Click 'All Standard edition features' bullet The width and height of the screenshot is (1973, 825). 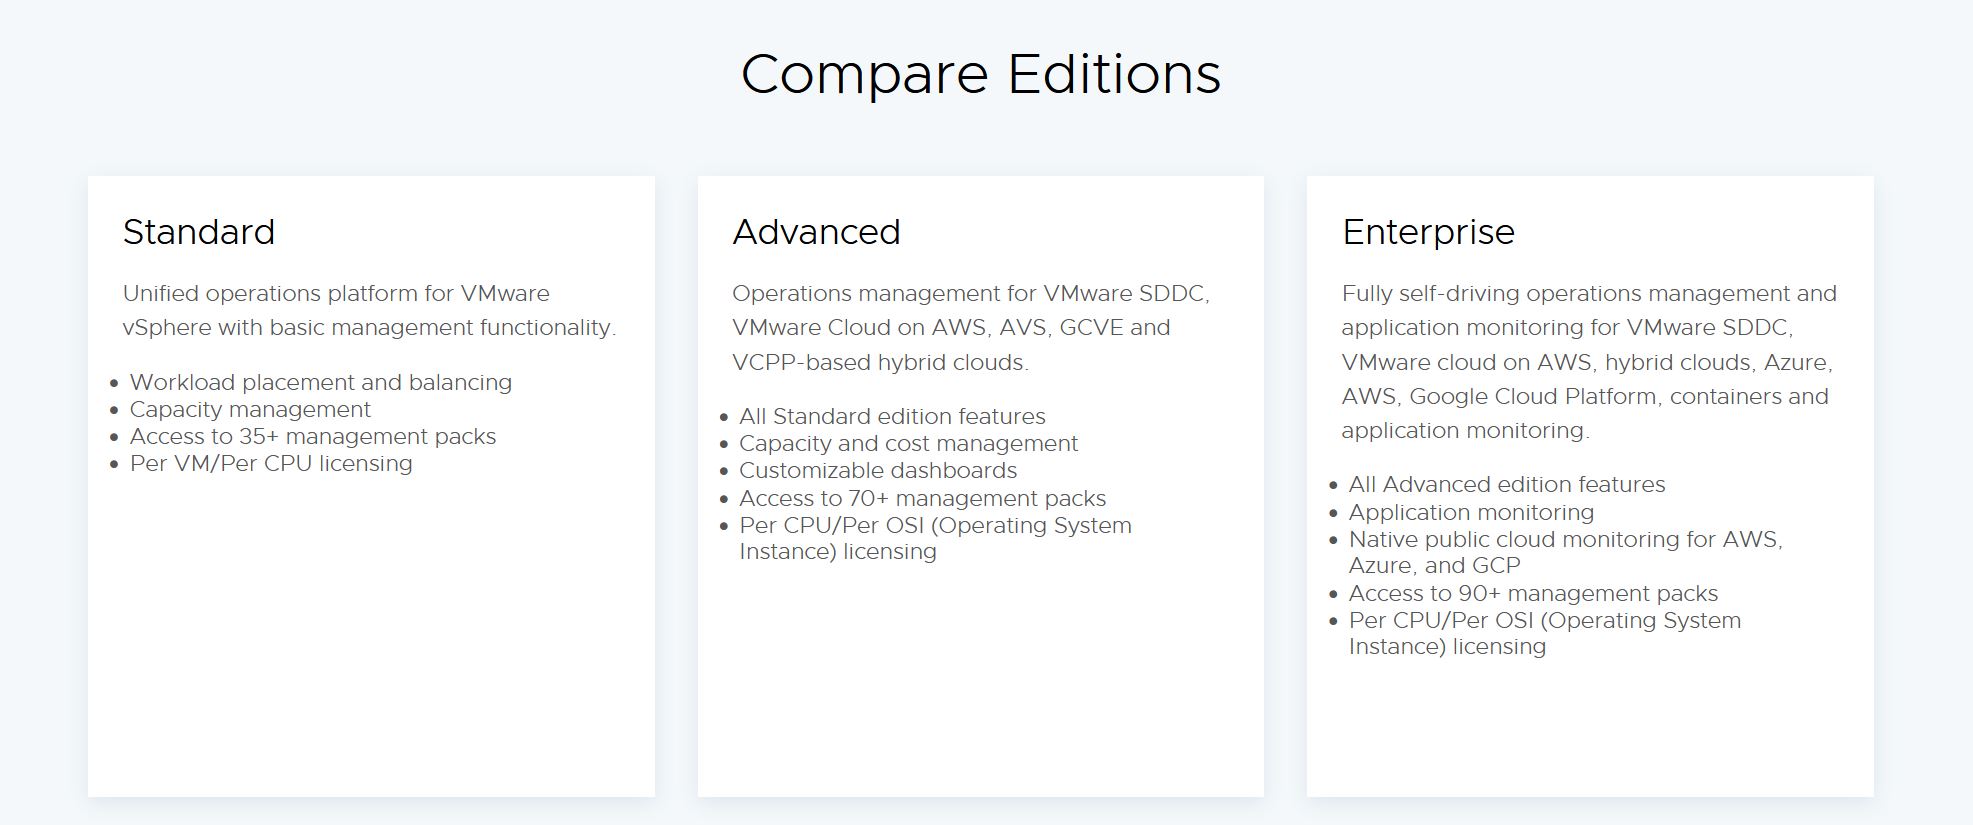892,416
